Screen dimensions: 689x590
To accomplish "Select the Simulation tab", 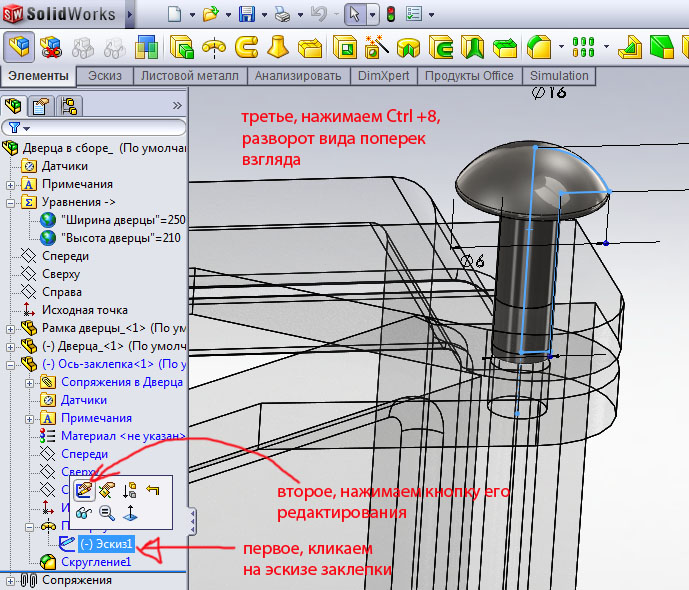I will [x=559, y=76].
